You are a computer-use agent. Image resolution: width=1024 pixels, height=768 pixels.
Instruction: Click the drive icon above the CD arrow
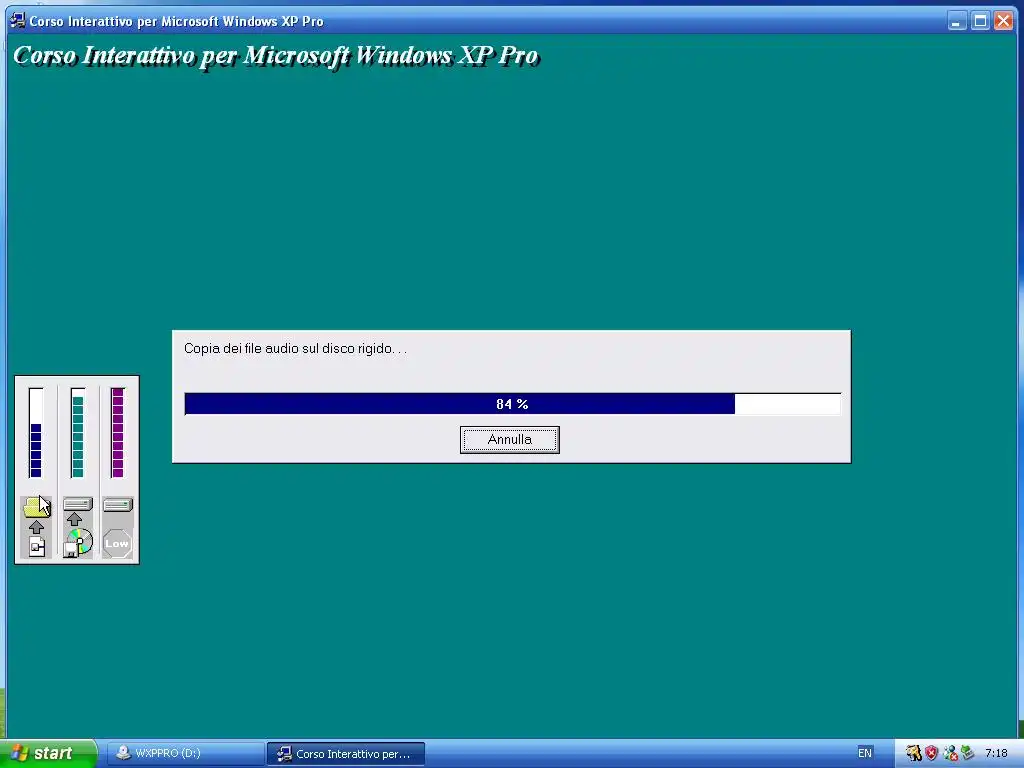(x=78, y=504)
